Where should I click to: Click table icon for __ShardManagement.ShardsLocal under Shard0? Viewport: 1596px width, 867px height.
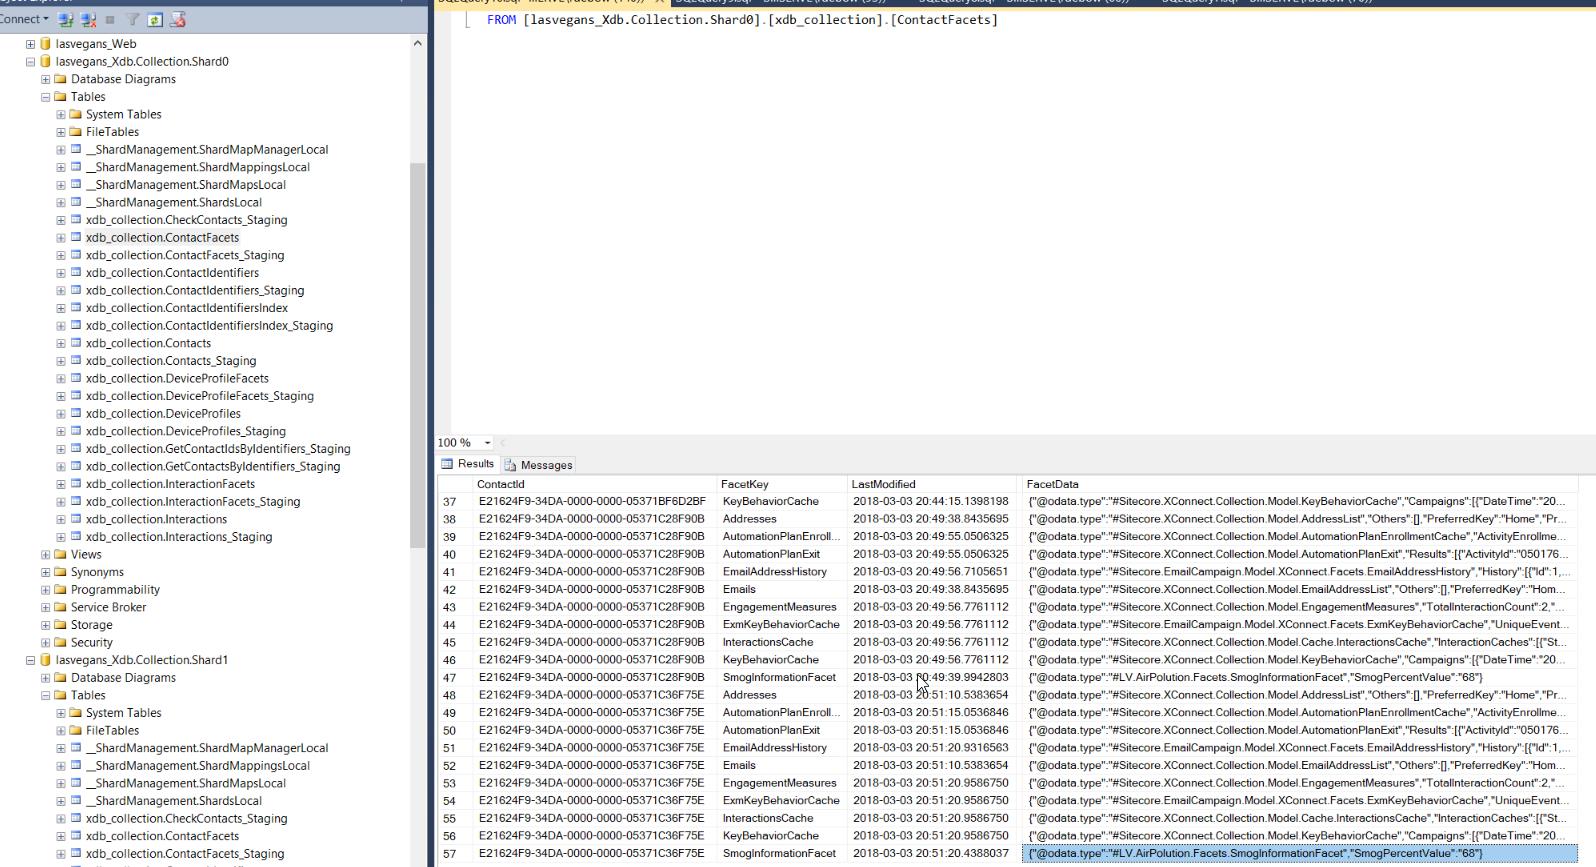tap(75, 202)
